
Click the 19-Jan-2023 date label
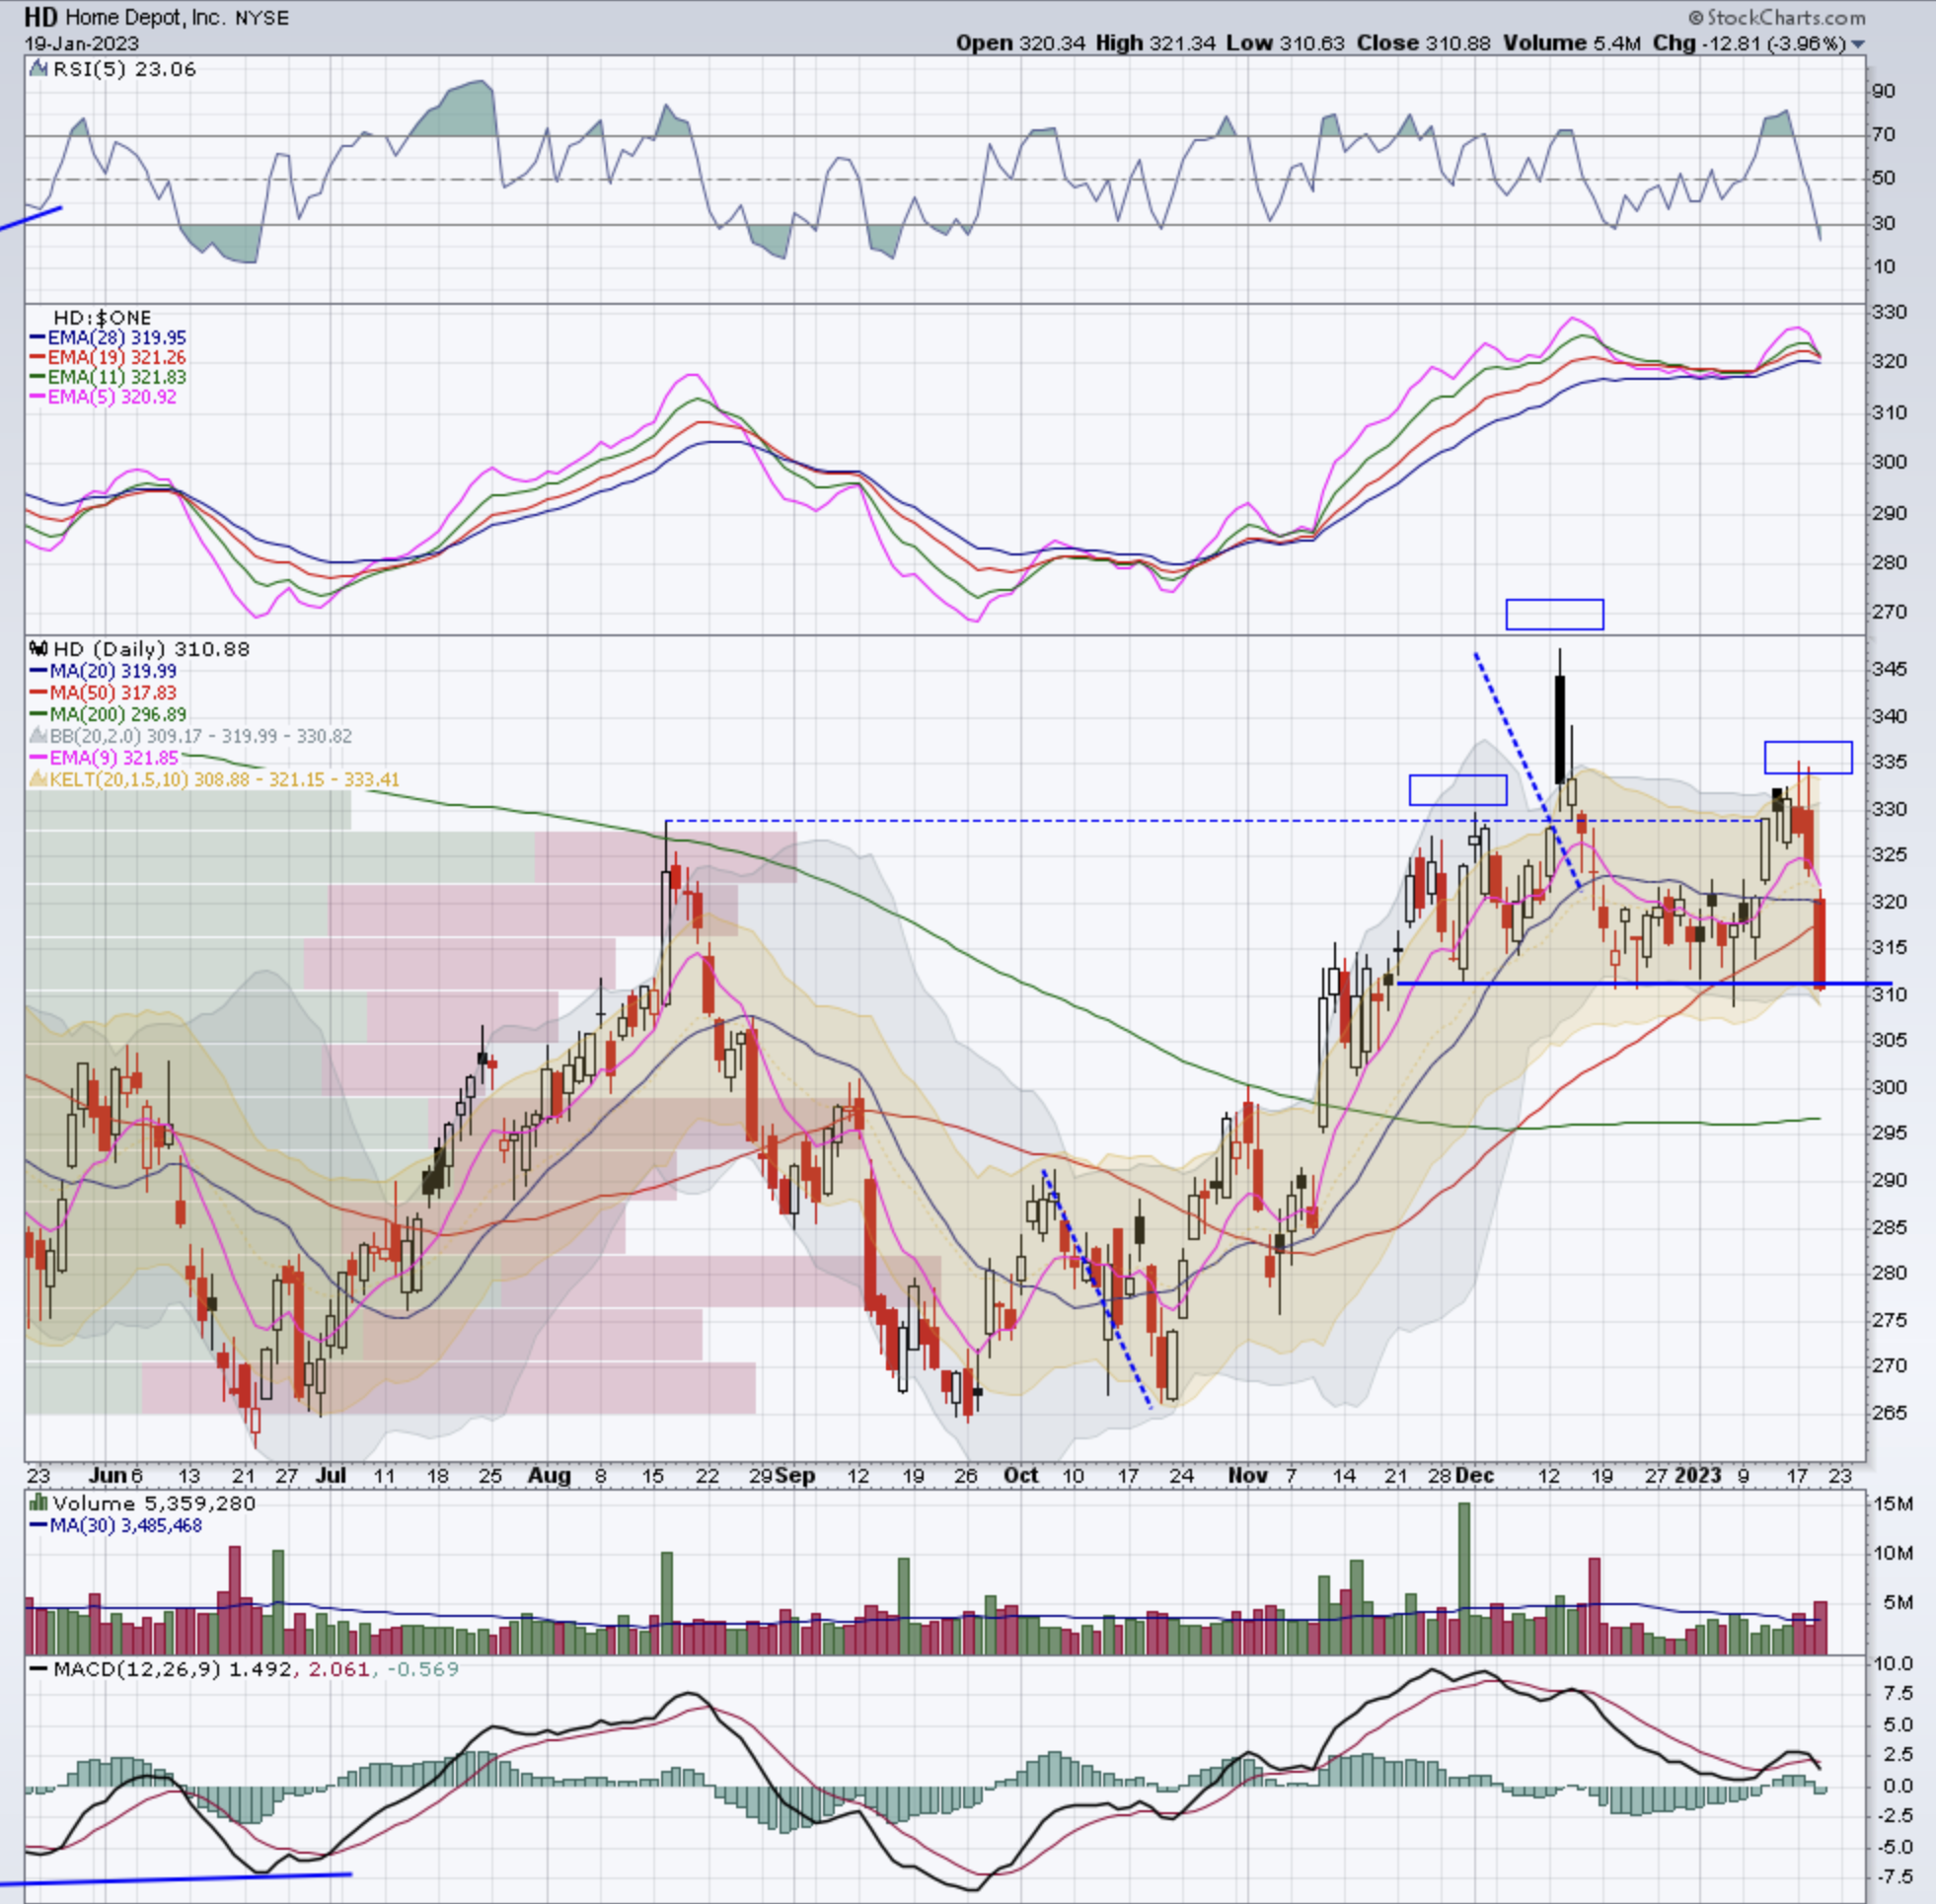click(x=82, y=44)
